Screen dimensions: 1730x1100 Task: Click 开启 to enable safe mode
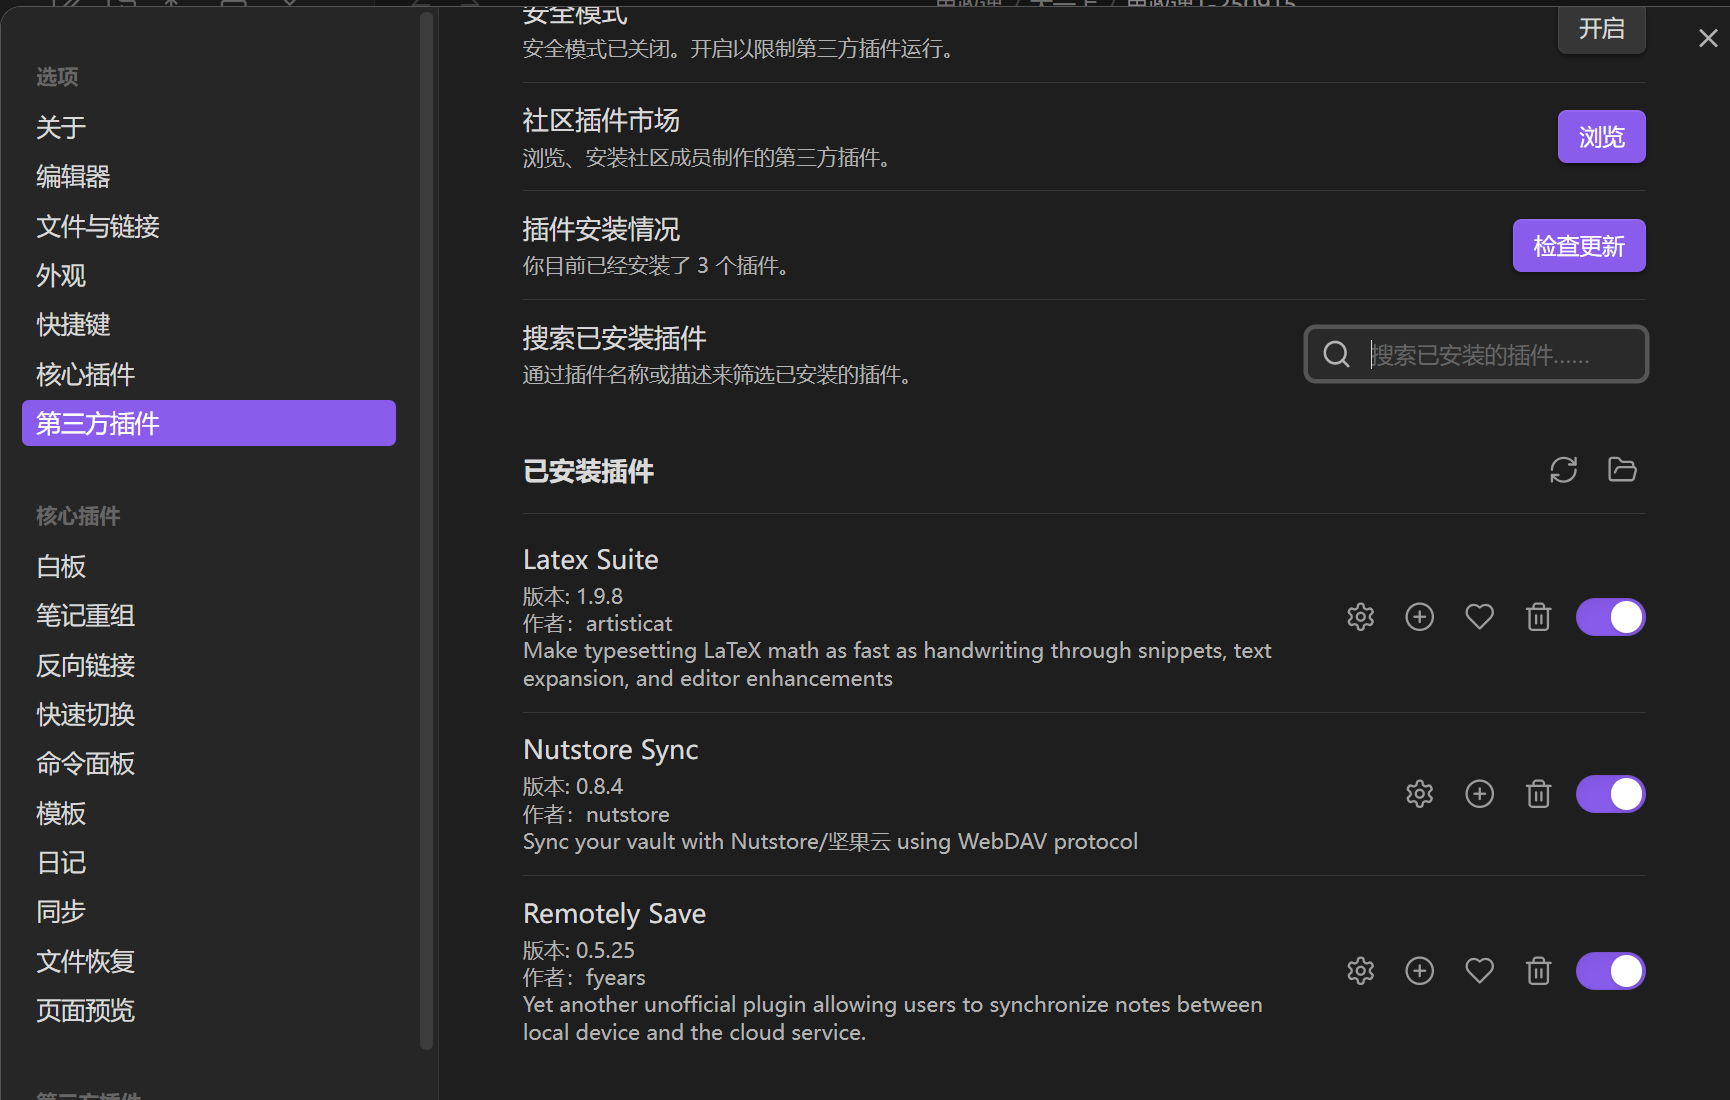click(x=1601, y=29)
